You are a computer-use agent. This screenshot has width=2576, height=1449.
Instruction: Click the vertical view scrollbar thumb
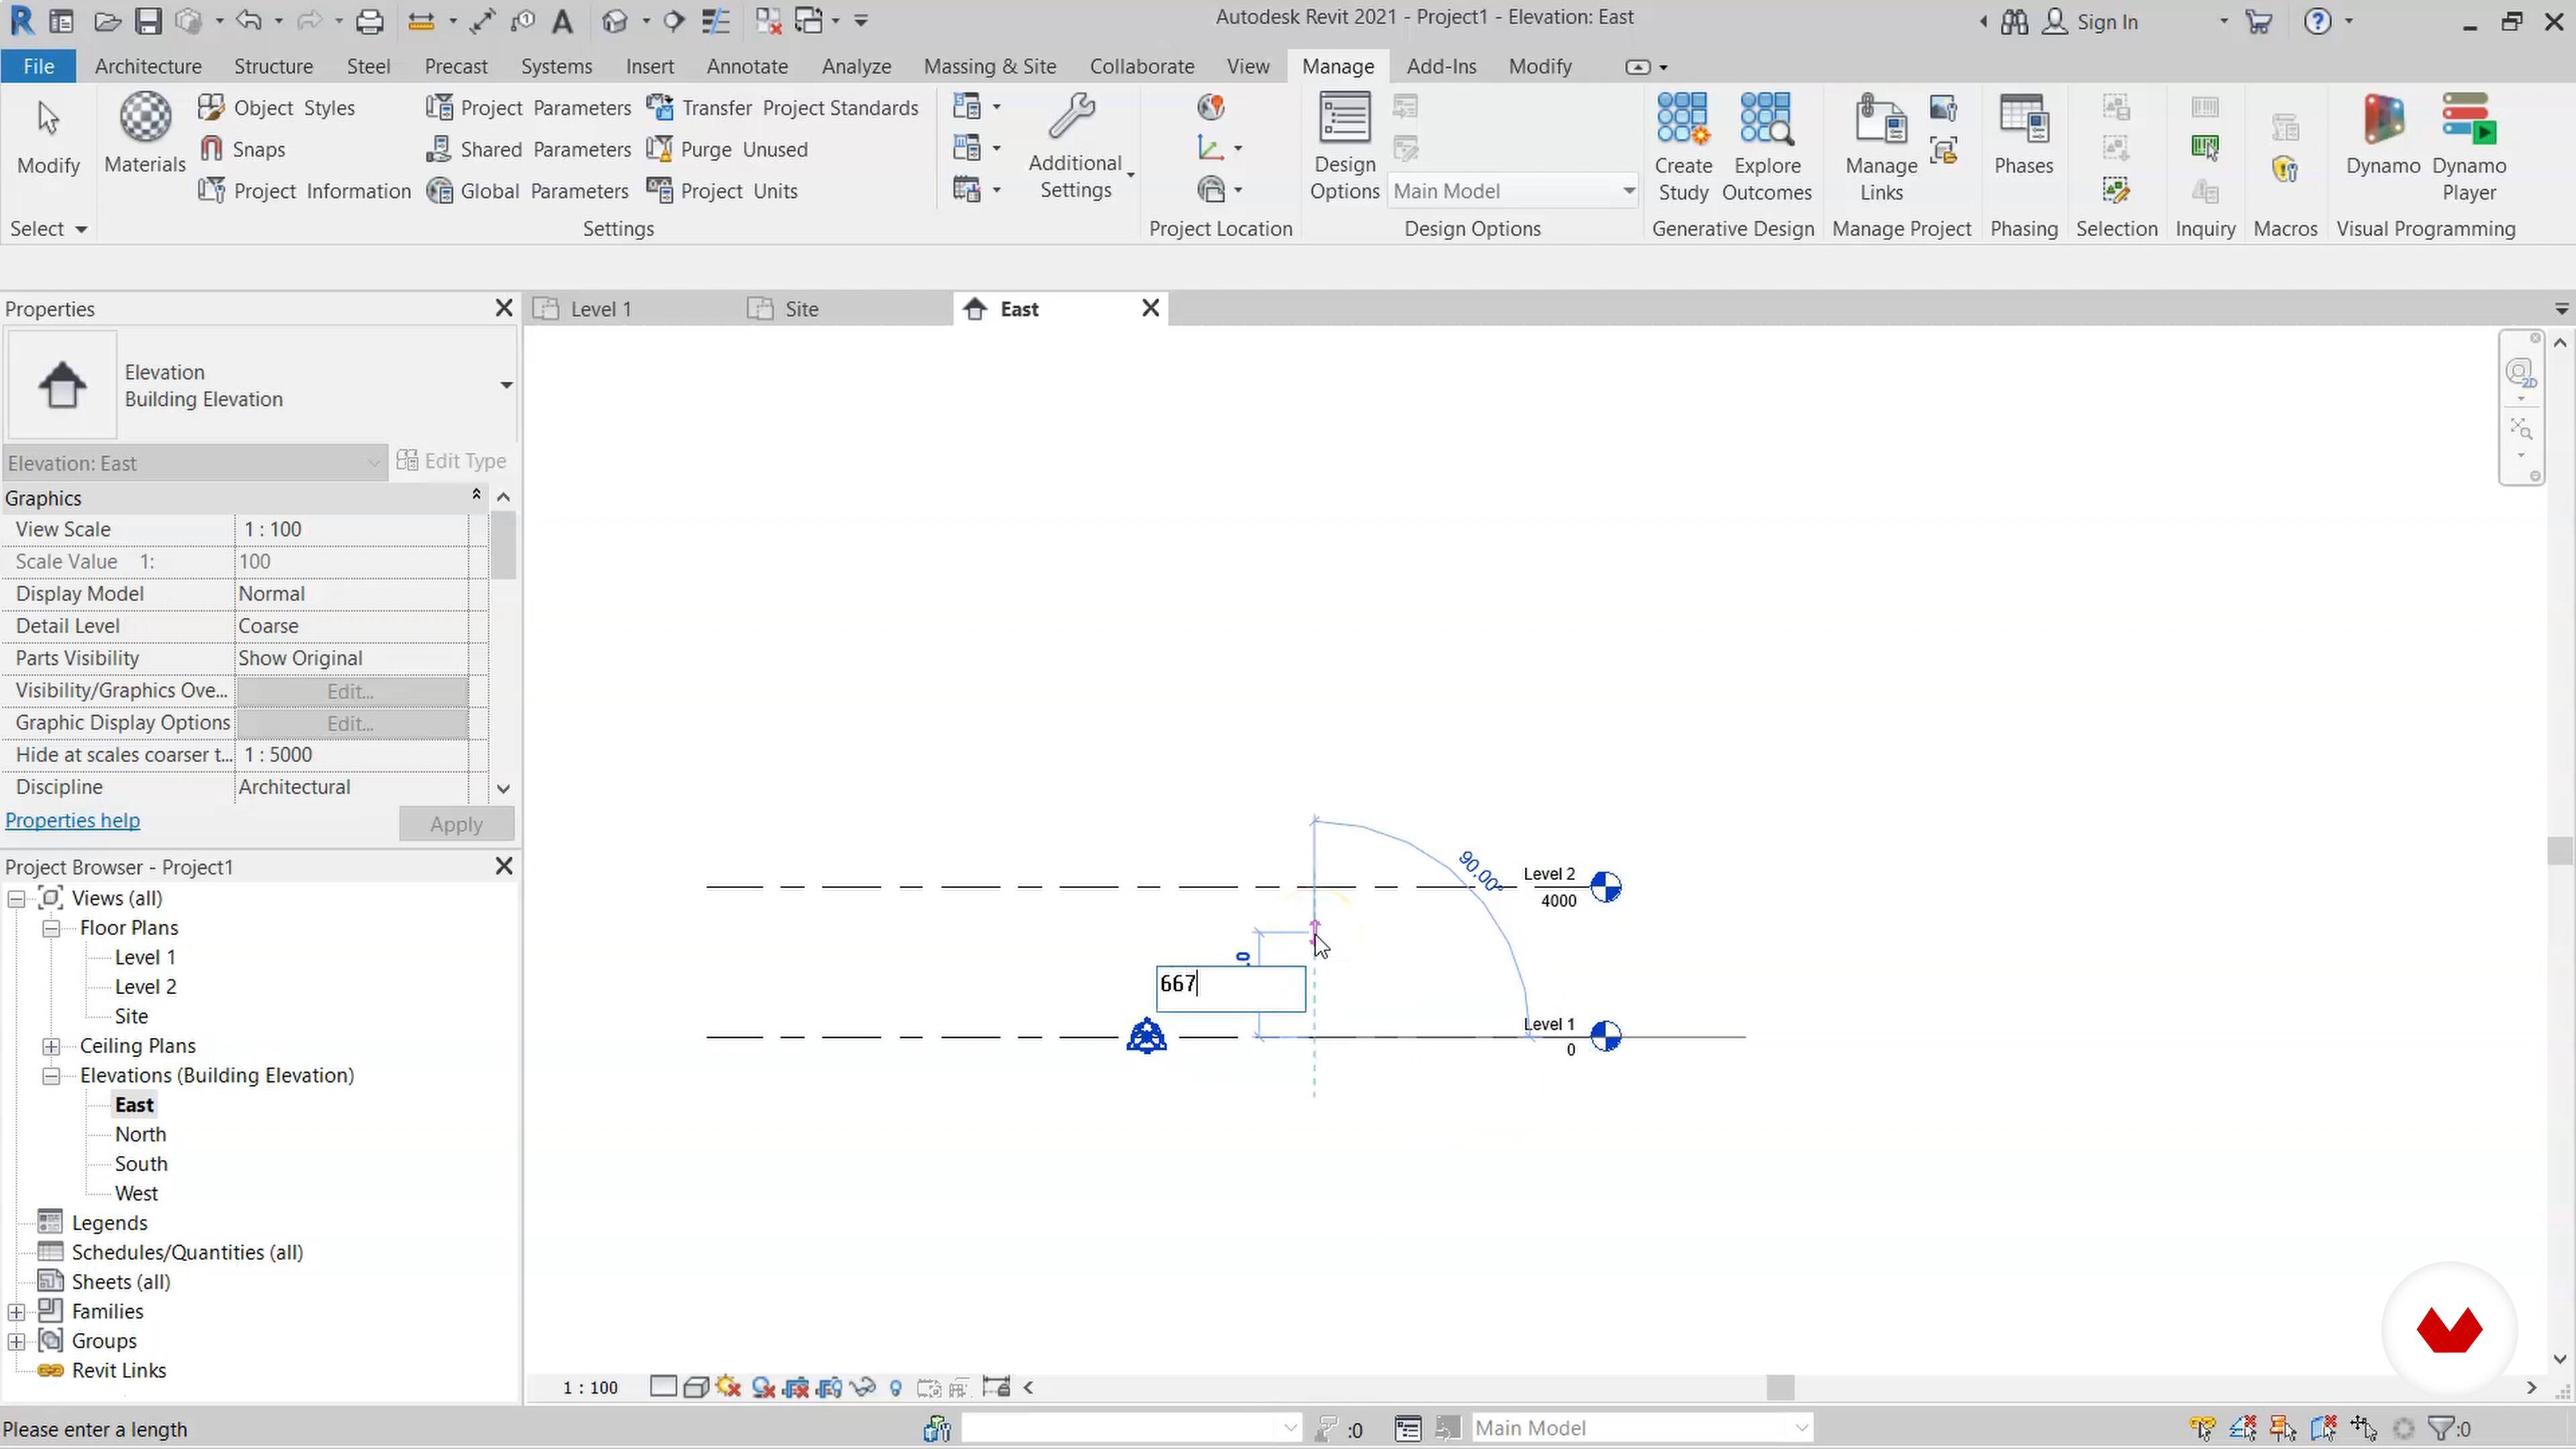tap(2560, 851)
